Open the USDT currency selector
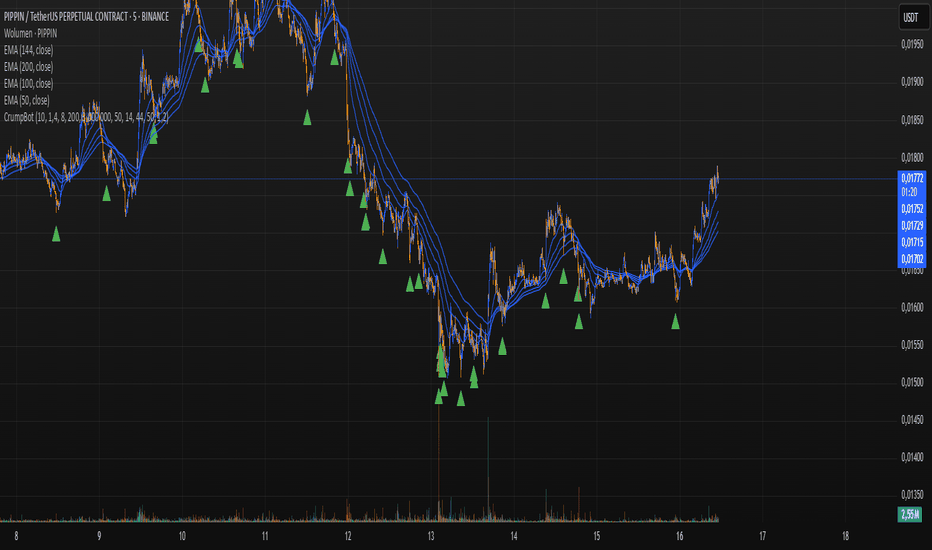The width and height of the screenshot is (932, 550). [912, 18]
